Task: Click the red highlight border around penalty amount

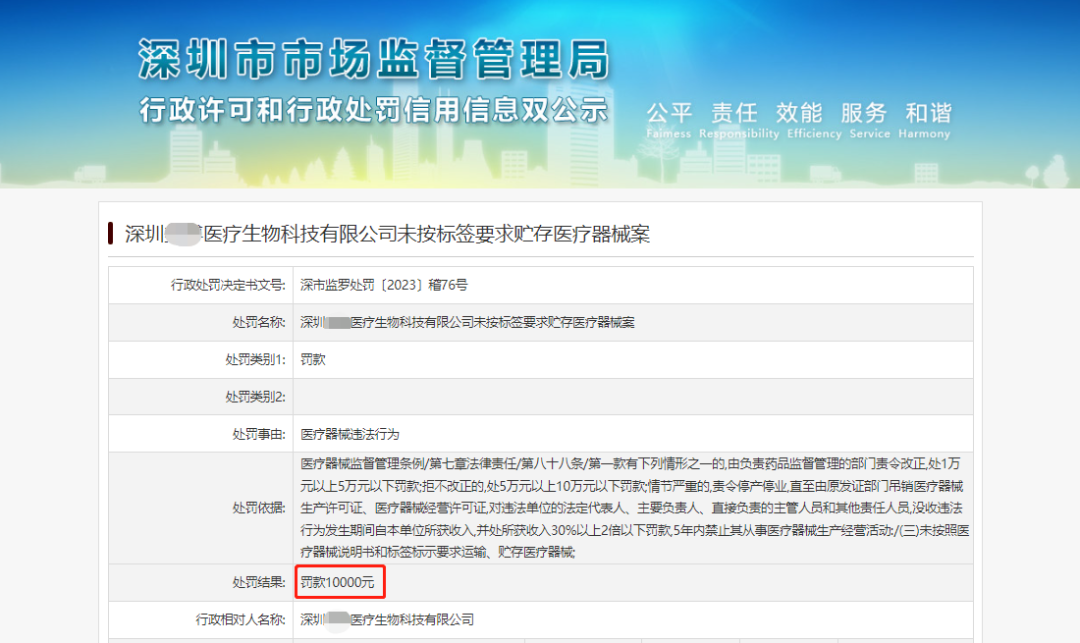Action: 340,570
